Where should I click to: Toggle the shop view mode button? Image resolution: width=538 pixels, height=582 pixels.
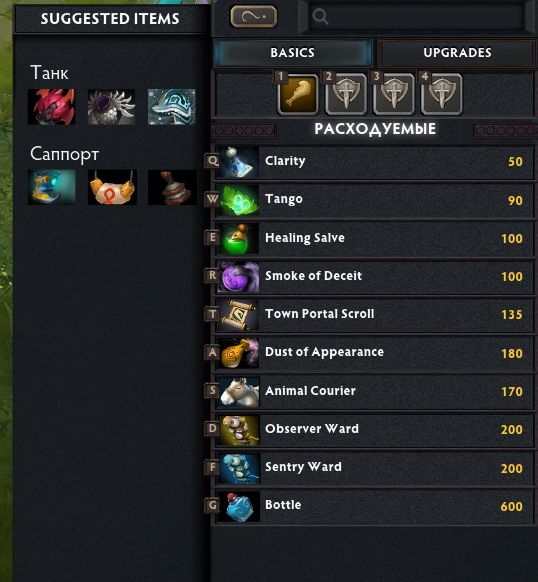(254, 16)
